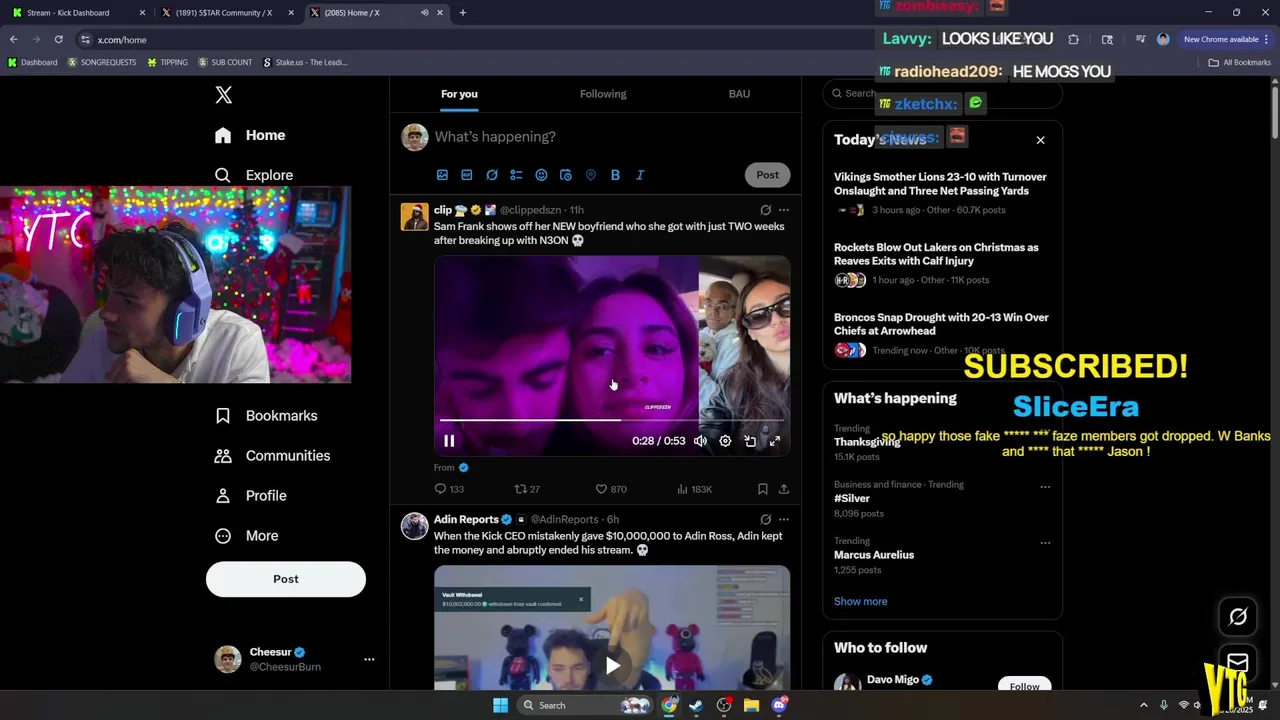Screen dimensions: 1280x720
Task: Click the large sidebar Post button
Action: [x=286, y=579]
